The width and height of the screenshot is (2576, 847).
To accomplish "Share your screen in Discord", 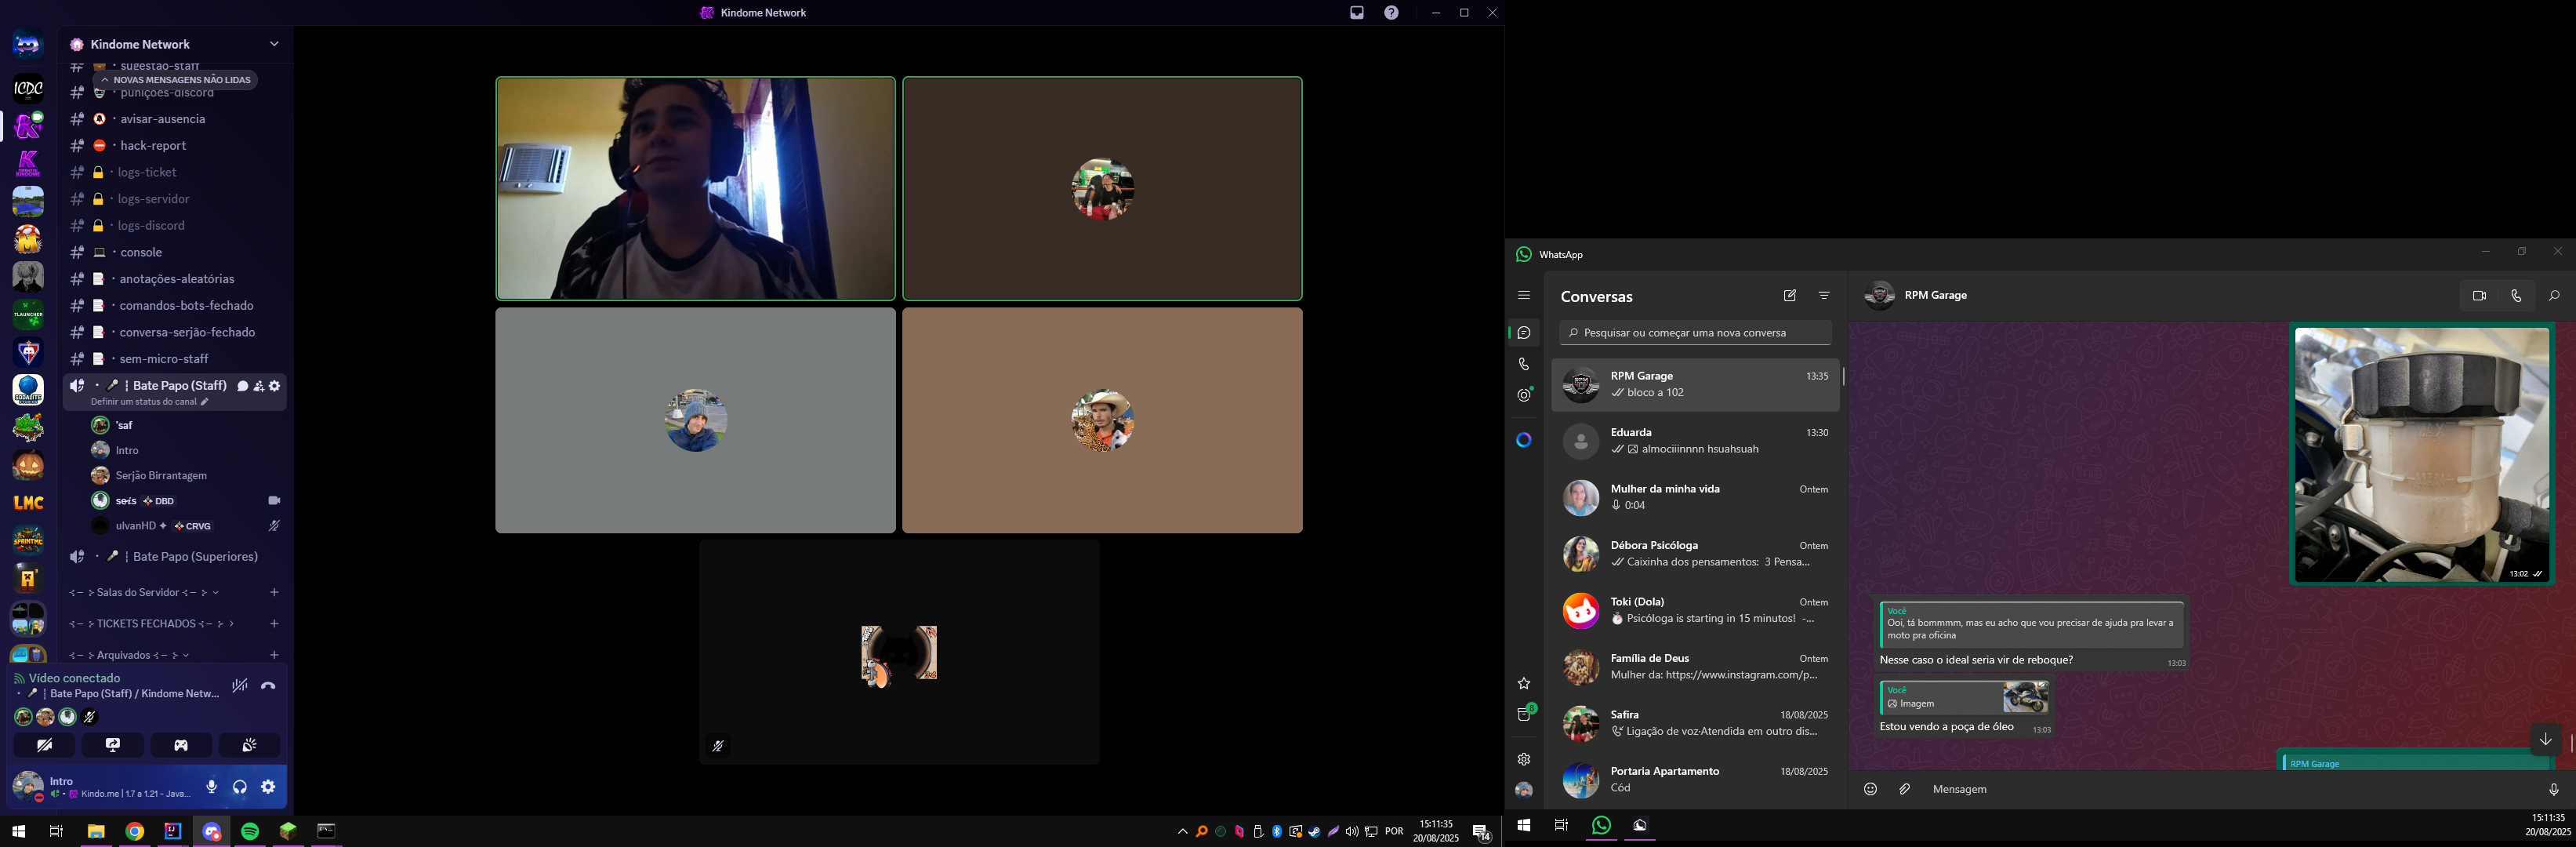I will click(x=113, y=745).
